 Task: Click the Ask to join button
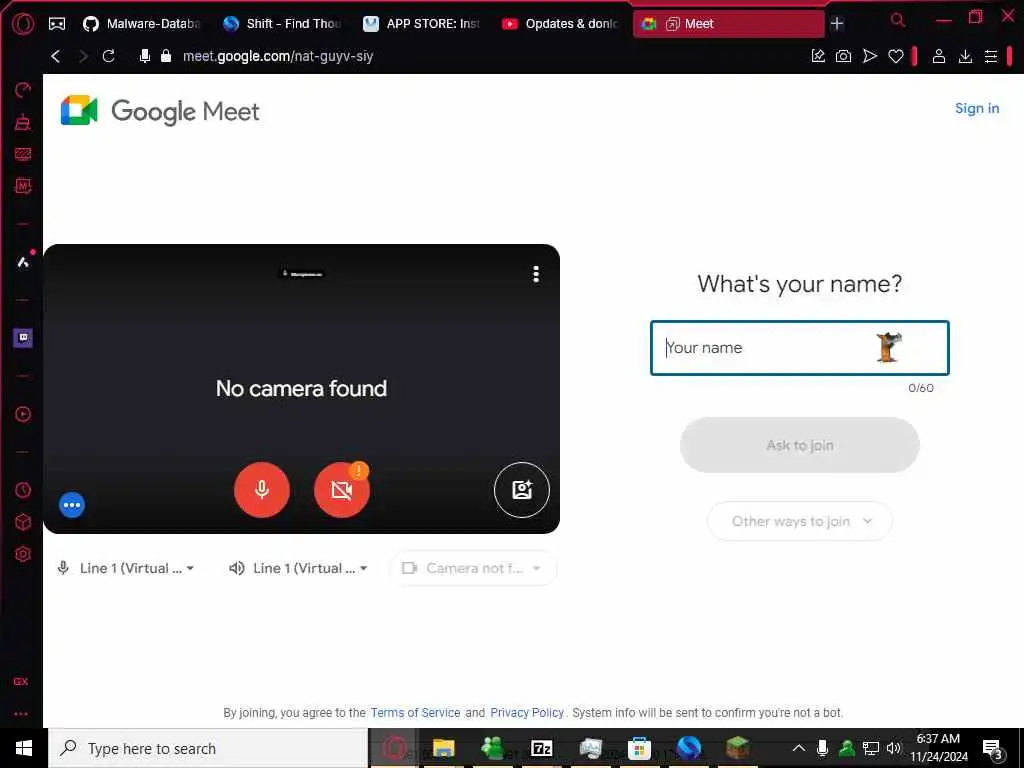[800, 445]
